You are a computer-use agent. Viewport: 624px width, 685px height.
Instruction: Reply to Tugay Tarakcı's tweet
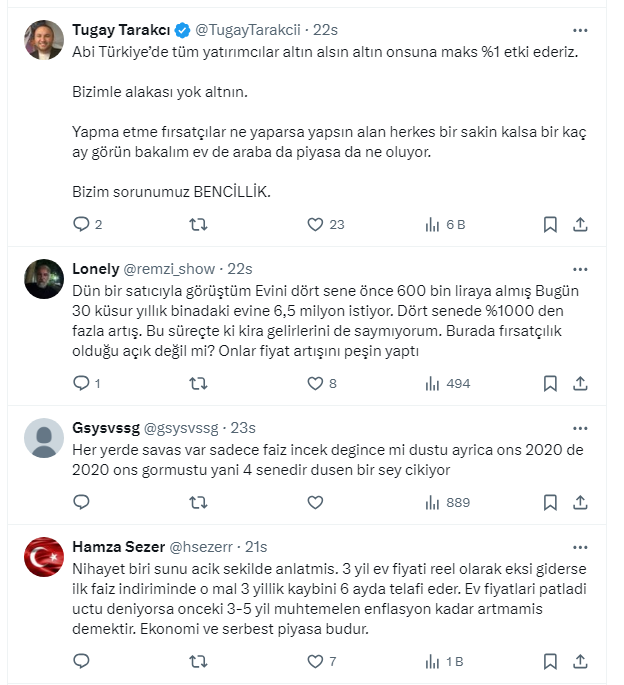82,225
